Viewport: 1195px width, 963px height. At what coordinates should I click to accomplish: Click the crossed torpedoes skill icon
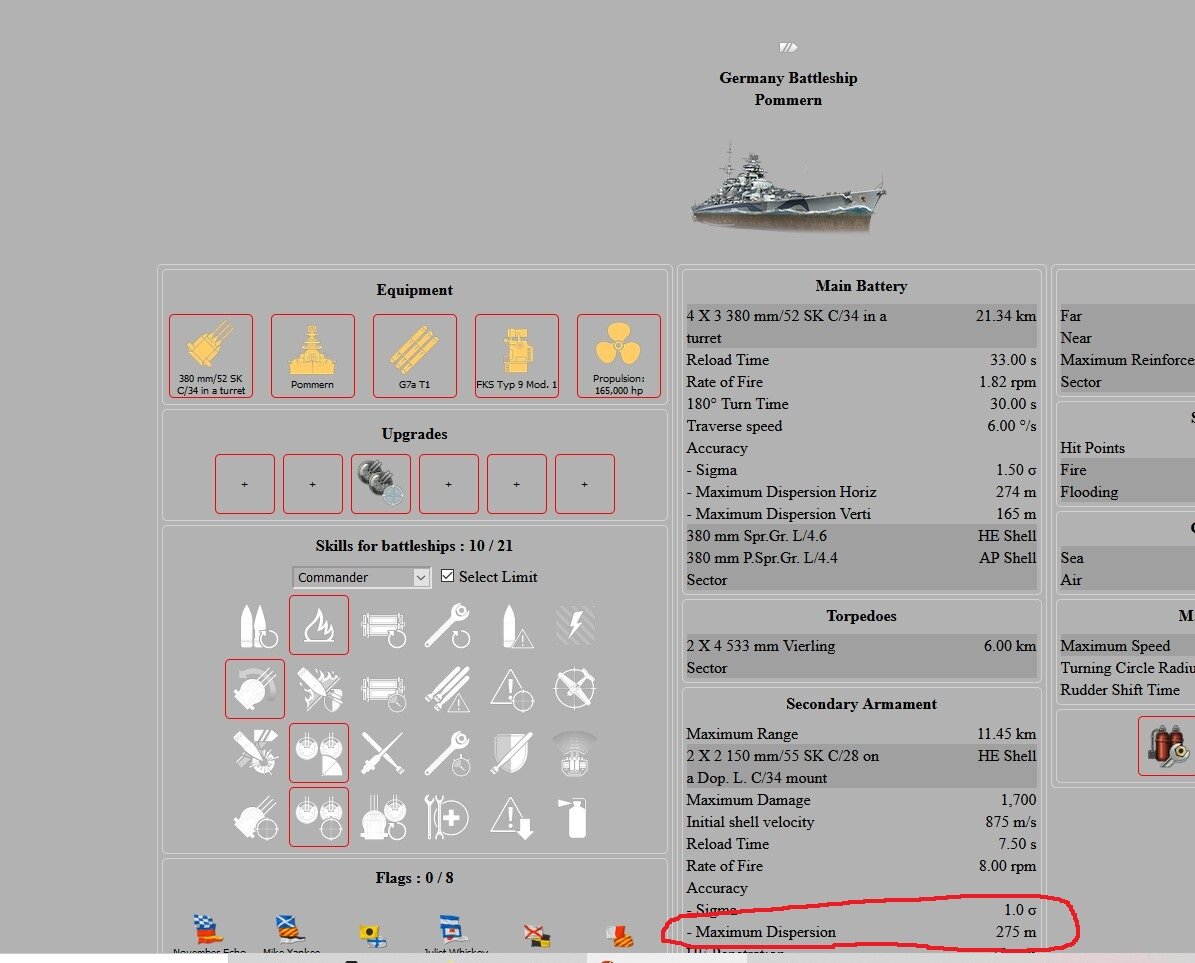pyautogui.click(x=381, y=753)
